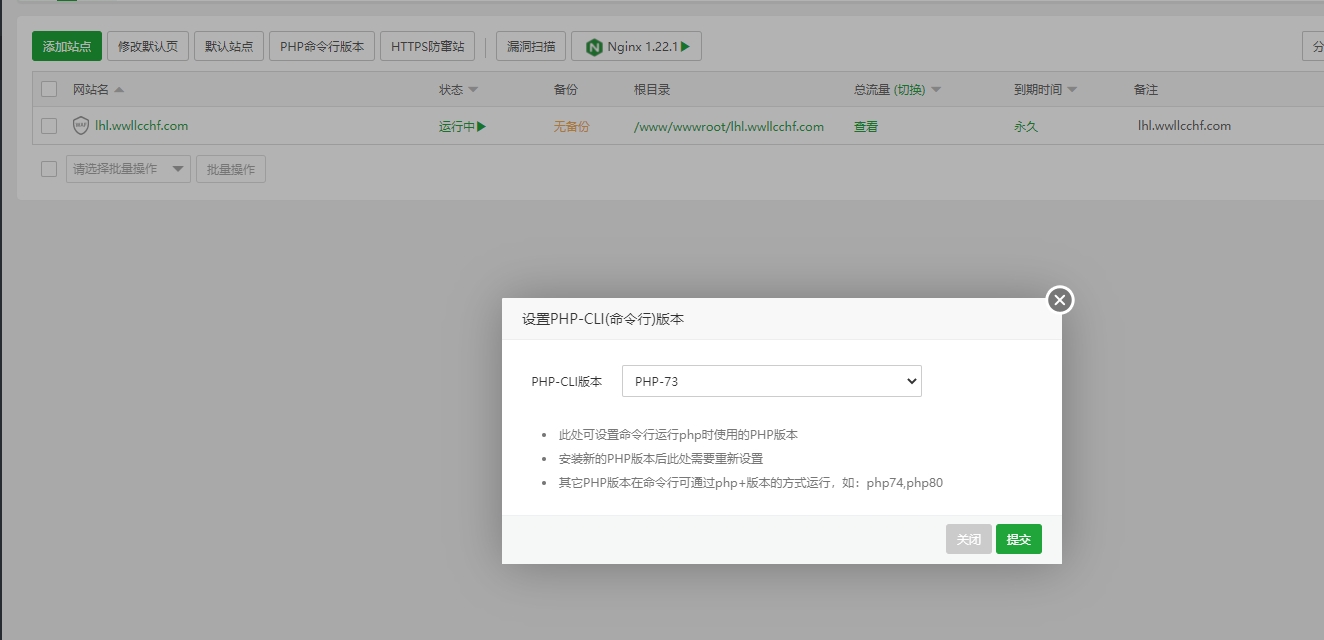Open PHP命令行版本 toolbar item

[322, 47]
